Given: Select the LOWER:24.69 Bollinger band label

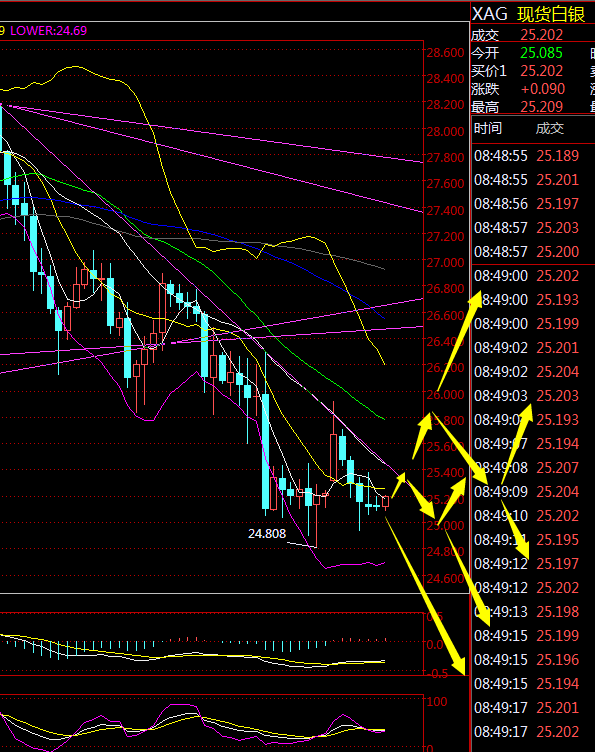Looking at the screenshot, I should (48, 31).
